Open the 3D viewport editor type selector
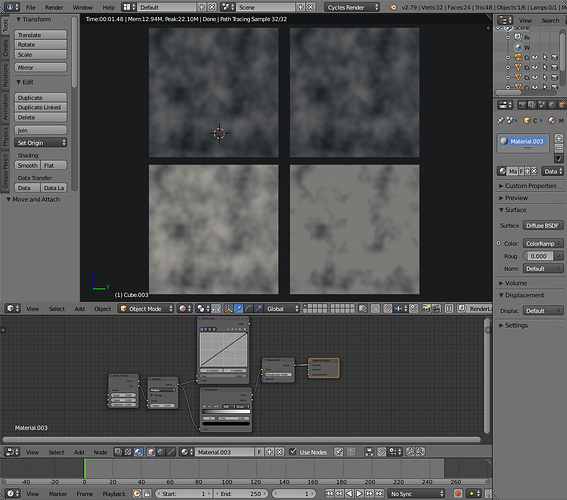The width and height of the screenshot is (567, 500). click(x=13, y=308)
